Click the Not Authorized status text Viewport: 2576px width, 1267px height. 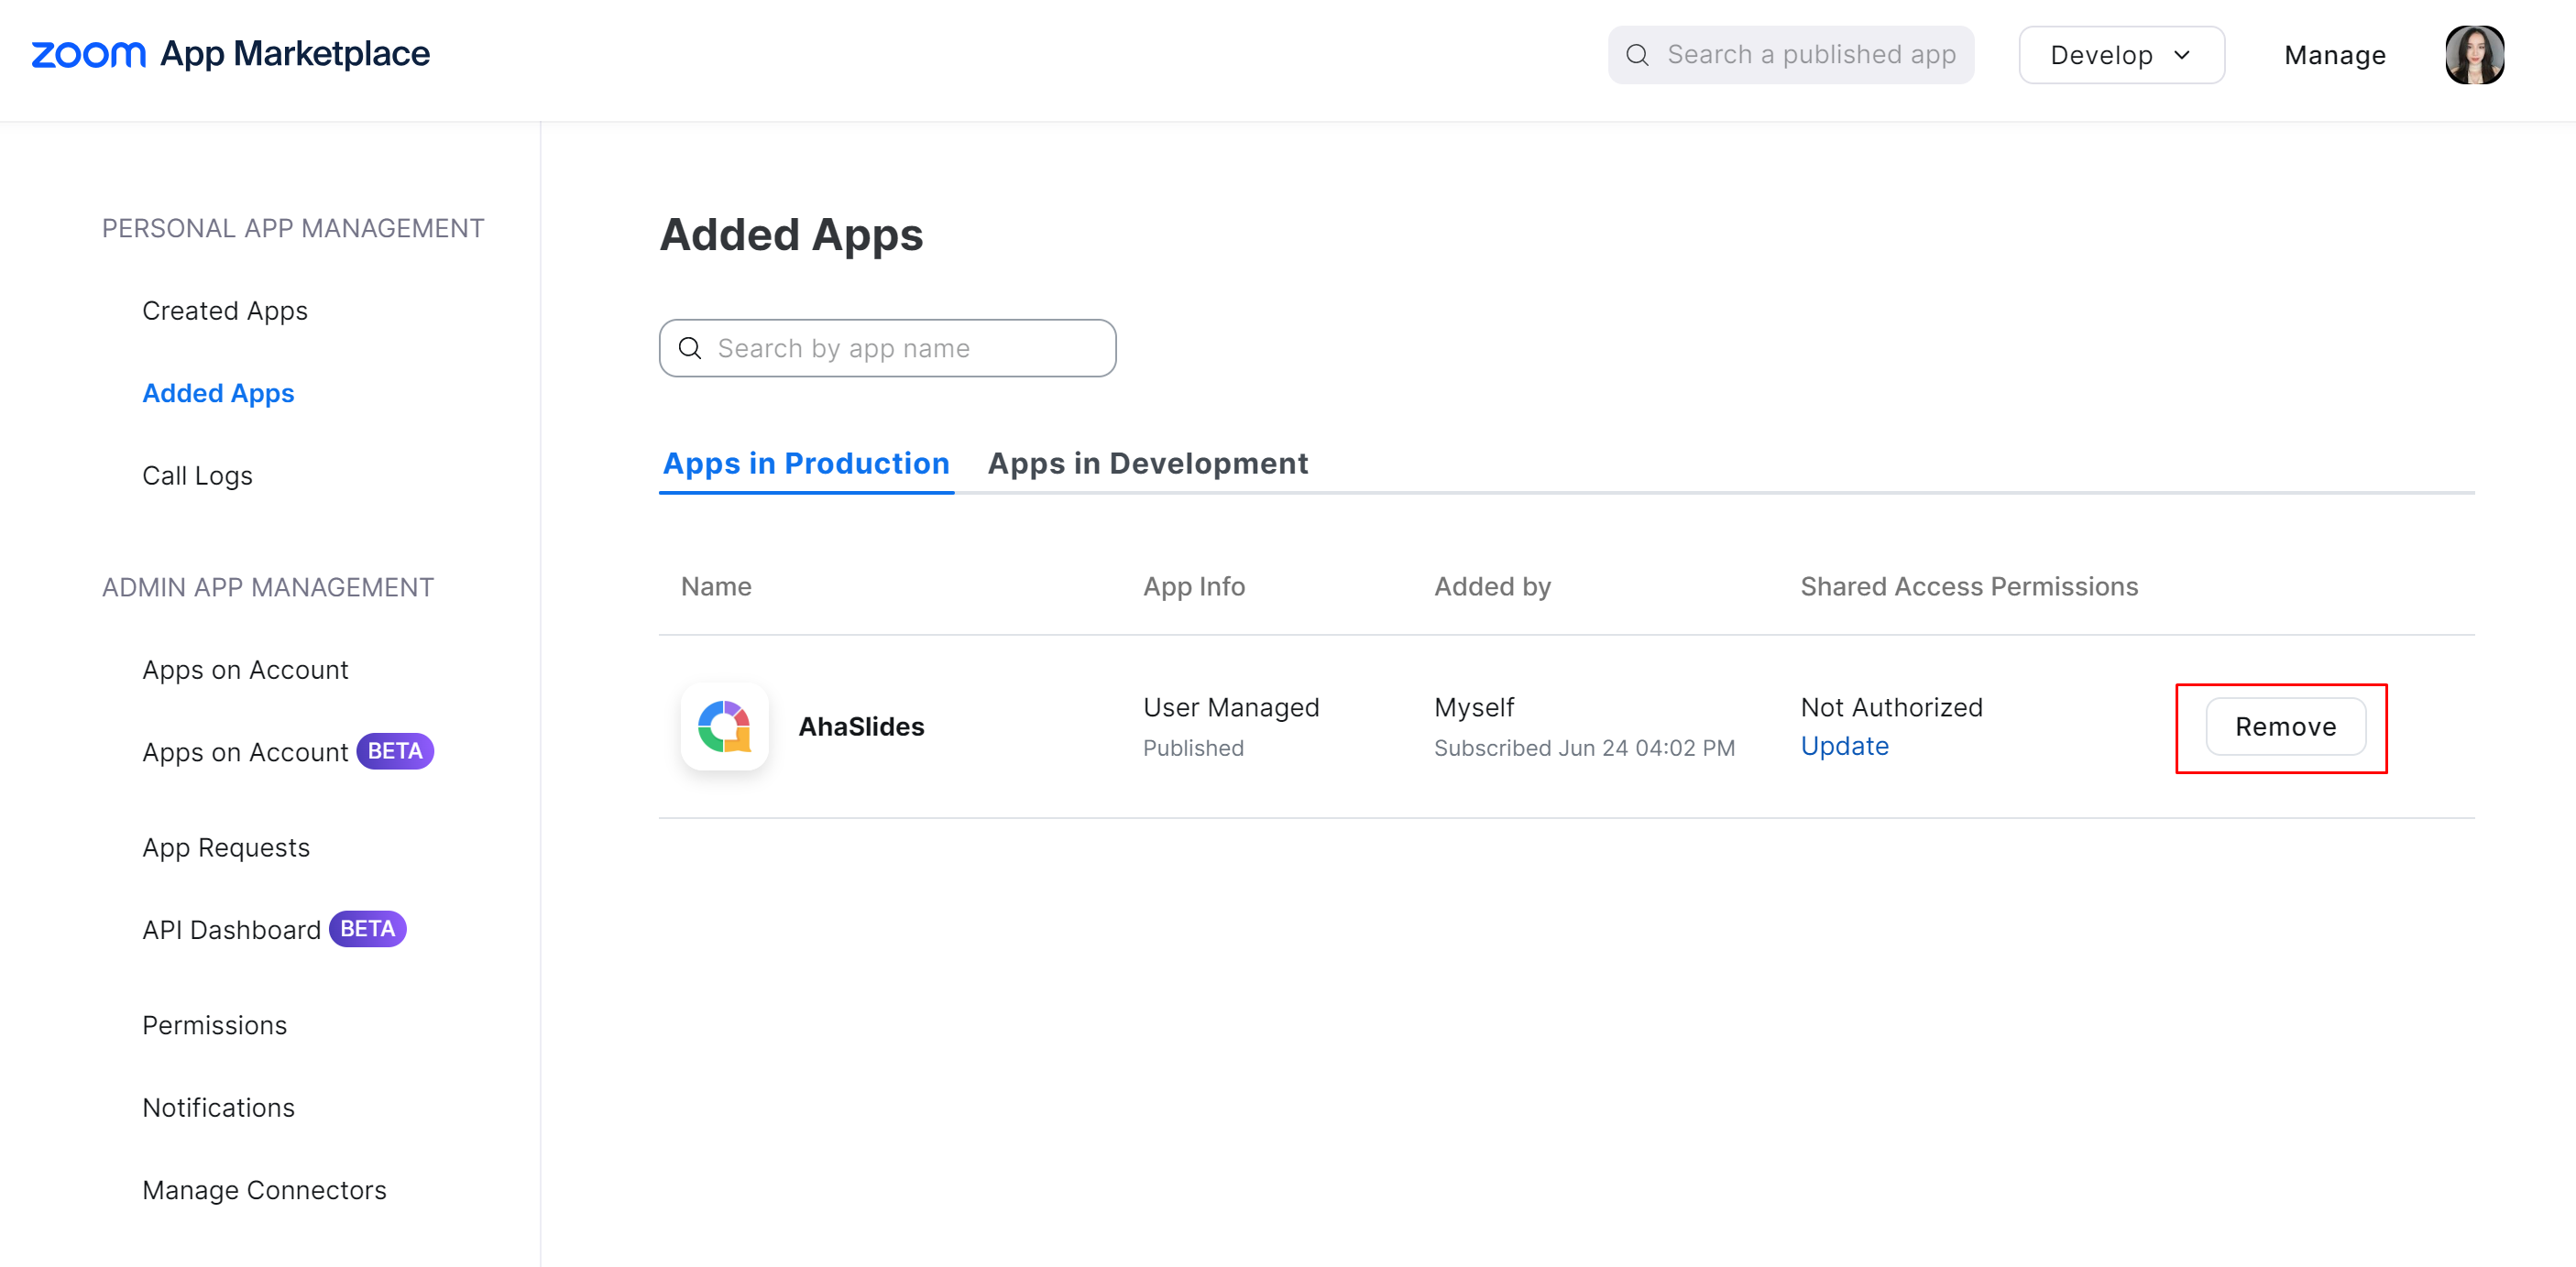coord(1891,708)
